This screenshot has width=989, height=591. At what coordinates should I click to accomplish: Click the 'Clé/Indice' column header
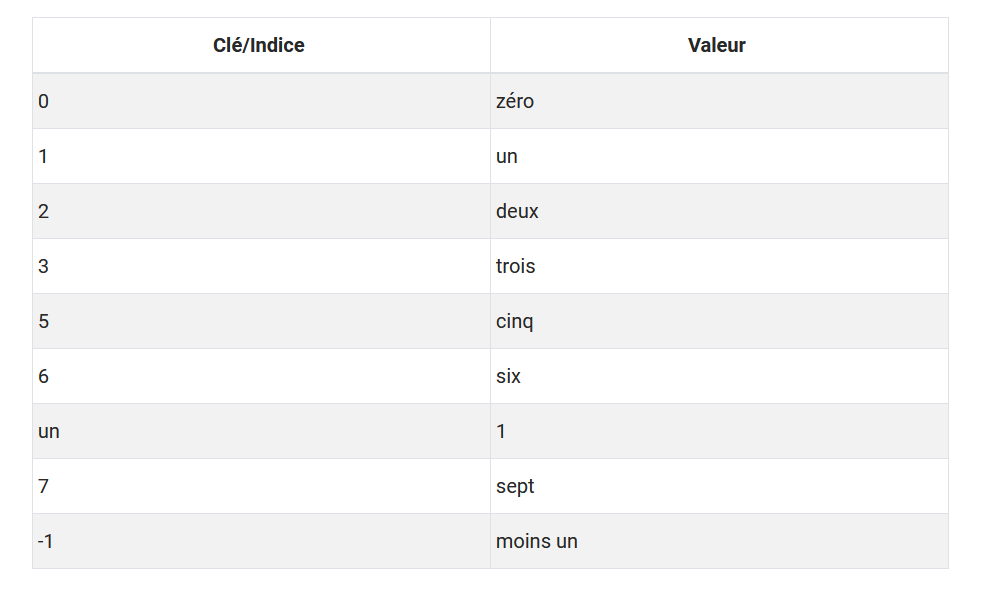coord(259,45)
